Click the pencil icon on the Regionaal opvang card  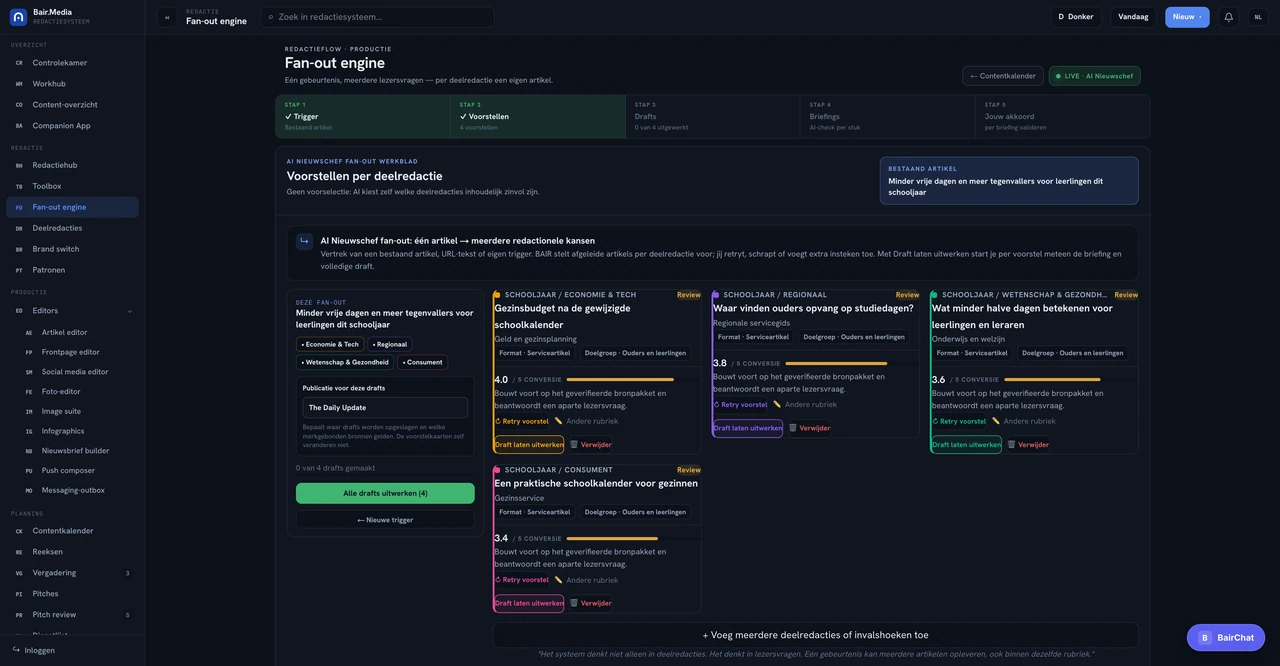click(x=777, y=405)
